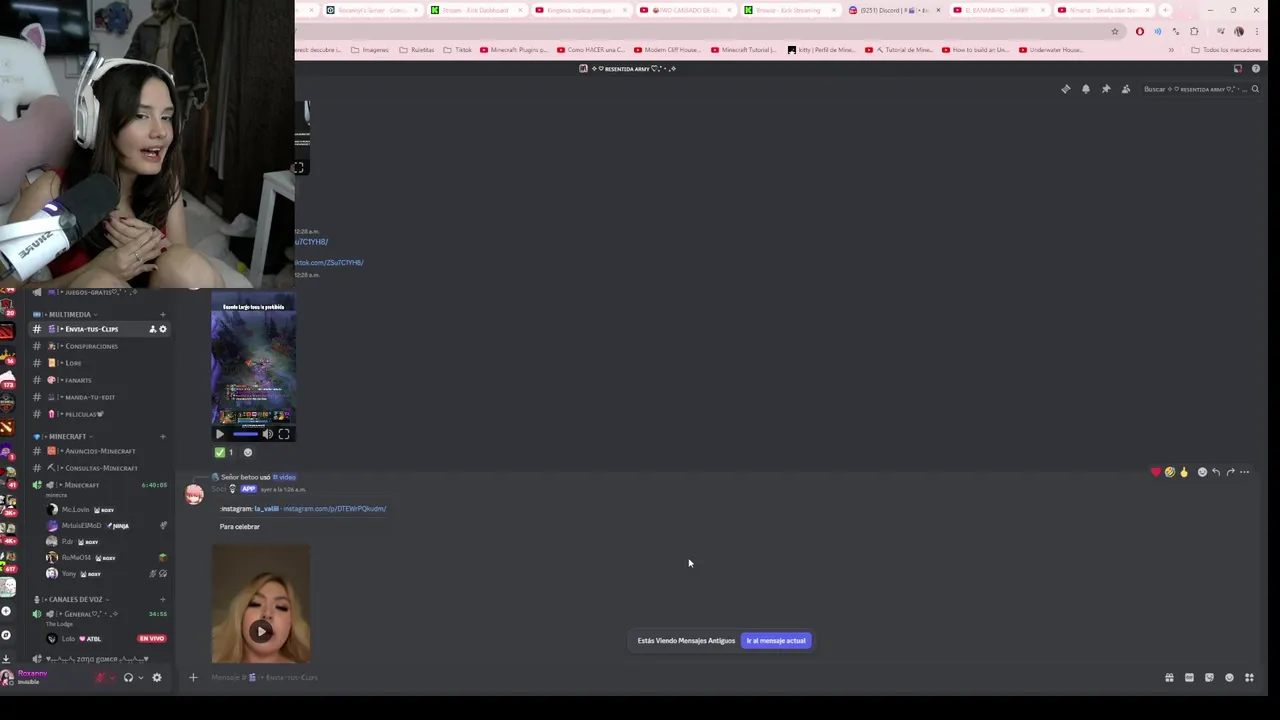The height and width of the screenshot is (720, 1280).
Task: Open the fanarts channel
Action: coord(100,380)
